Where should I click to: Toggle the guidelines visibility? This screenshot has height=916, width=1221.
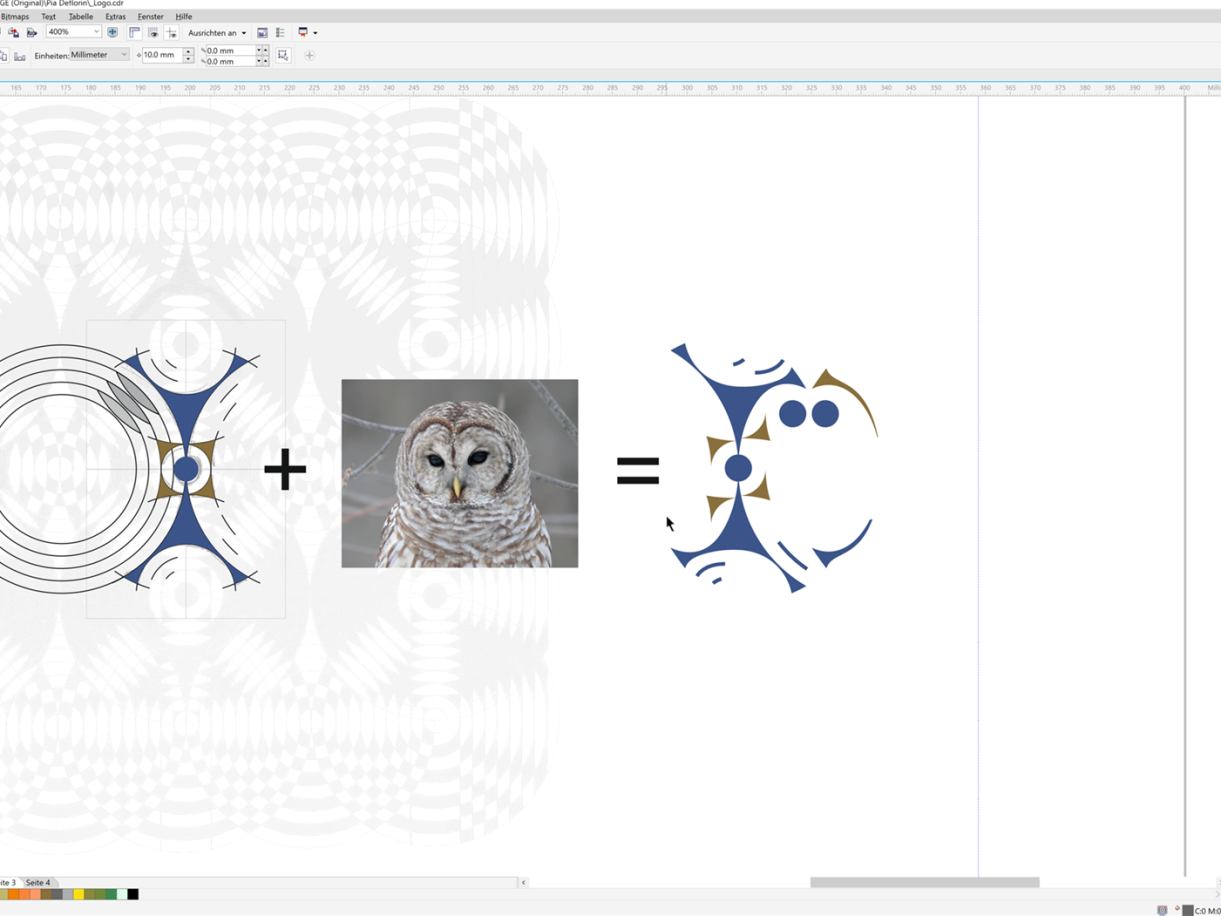click(171, 33)
